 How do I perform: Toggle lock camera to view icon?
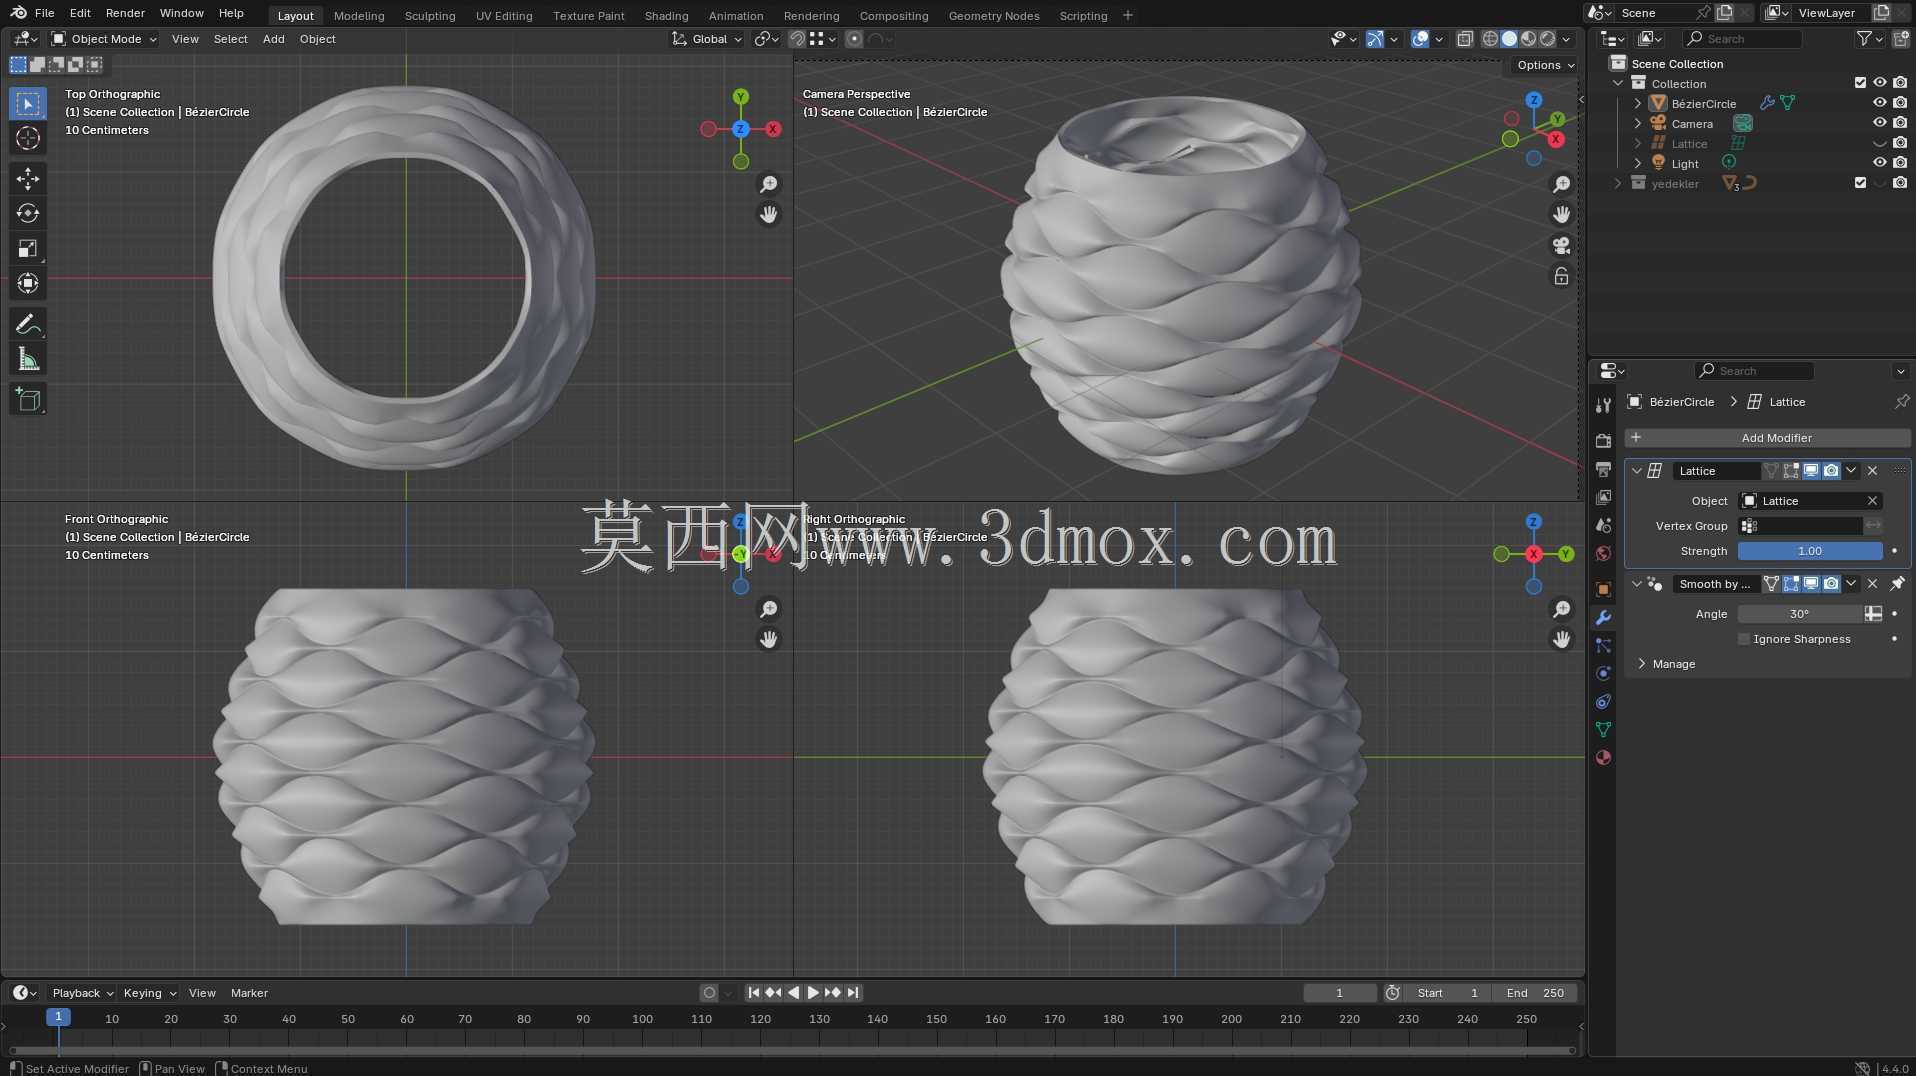click(x=1561, y=276)
